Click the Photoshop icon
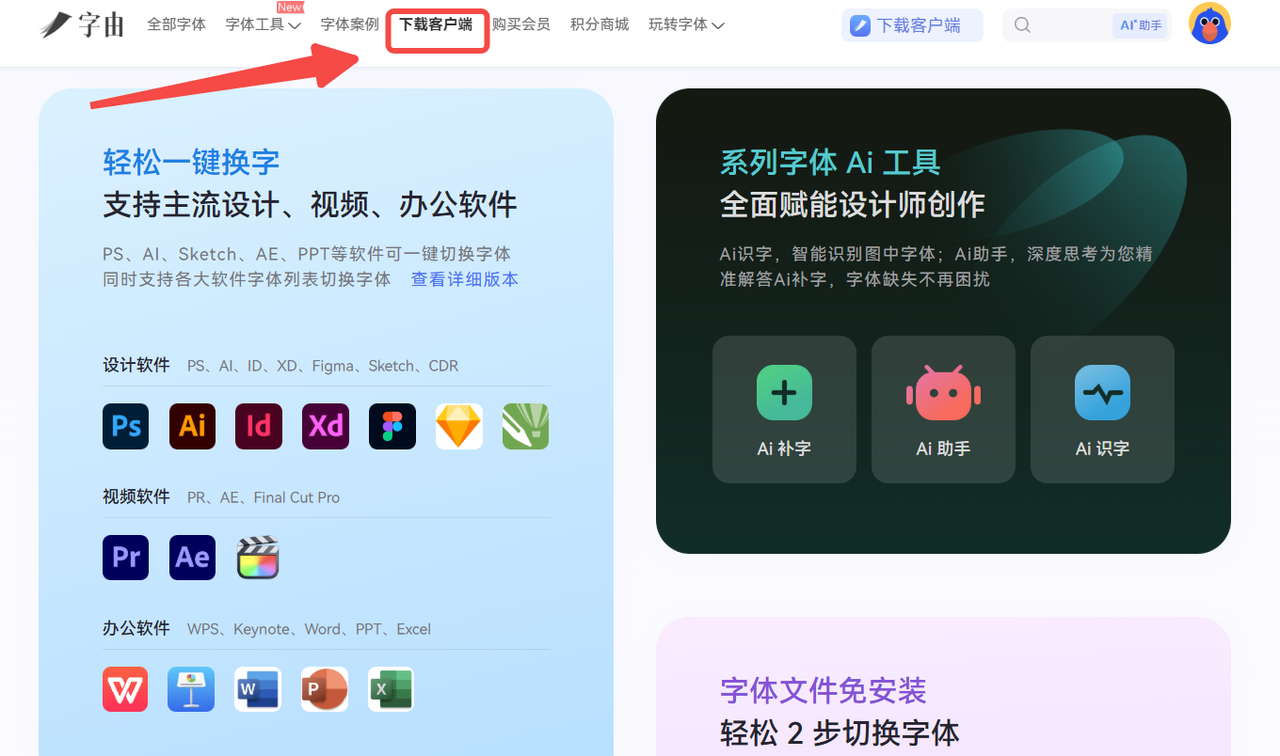 (126, 426)
